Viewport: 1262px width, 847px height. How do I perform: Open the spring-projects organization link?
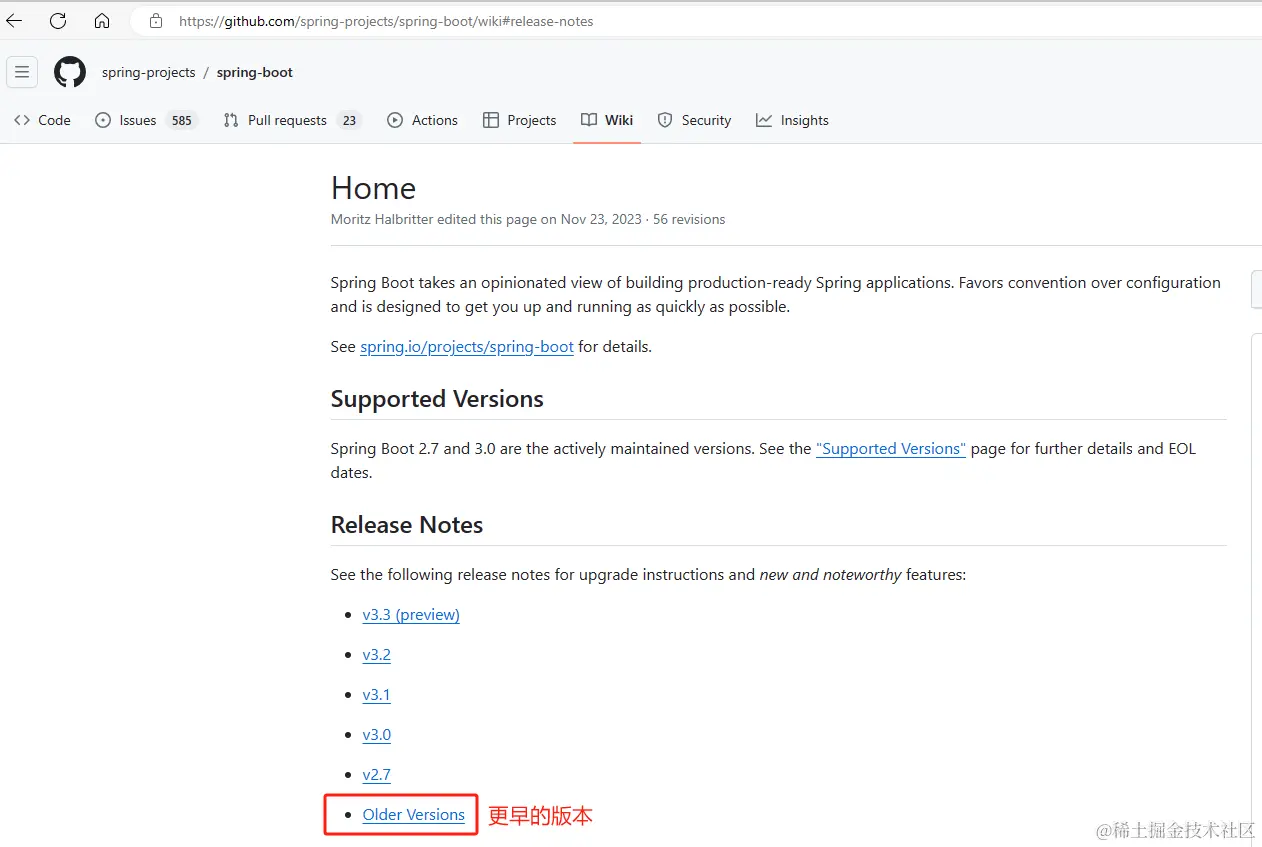click(x=149, y=72)
